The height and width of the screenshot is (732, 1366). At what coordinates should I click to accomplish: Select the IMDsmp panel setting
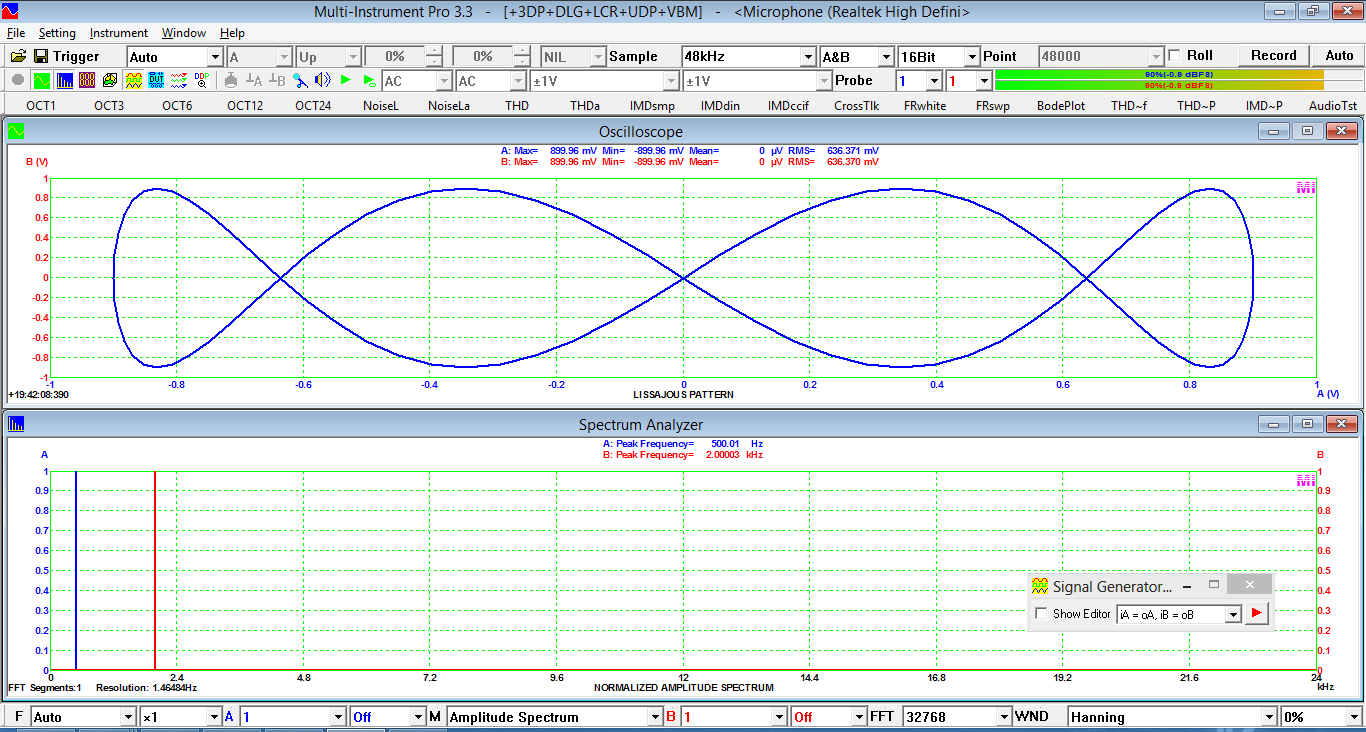pyautogui.click(x=652, y=105)
